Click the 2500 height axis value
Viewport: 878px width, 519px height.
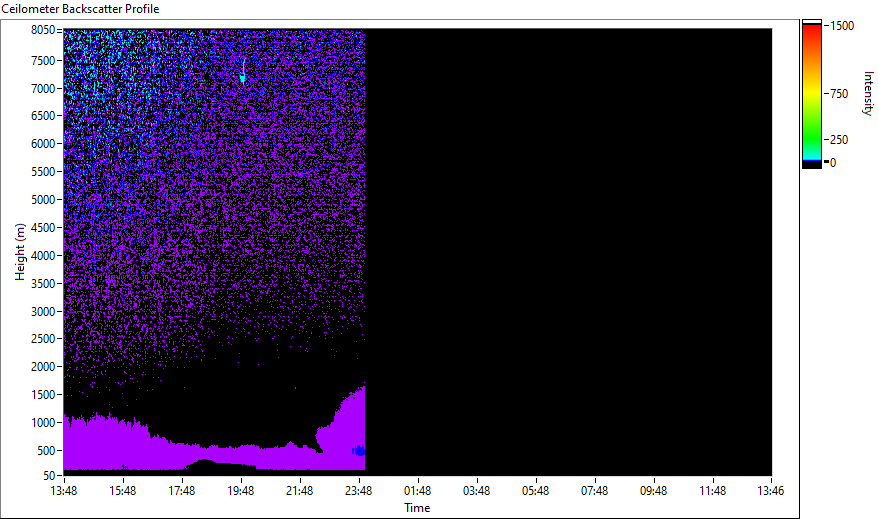[x=43, y=339]
